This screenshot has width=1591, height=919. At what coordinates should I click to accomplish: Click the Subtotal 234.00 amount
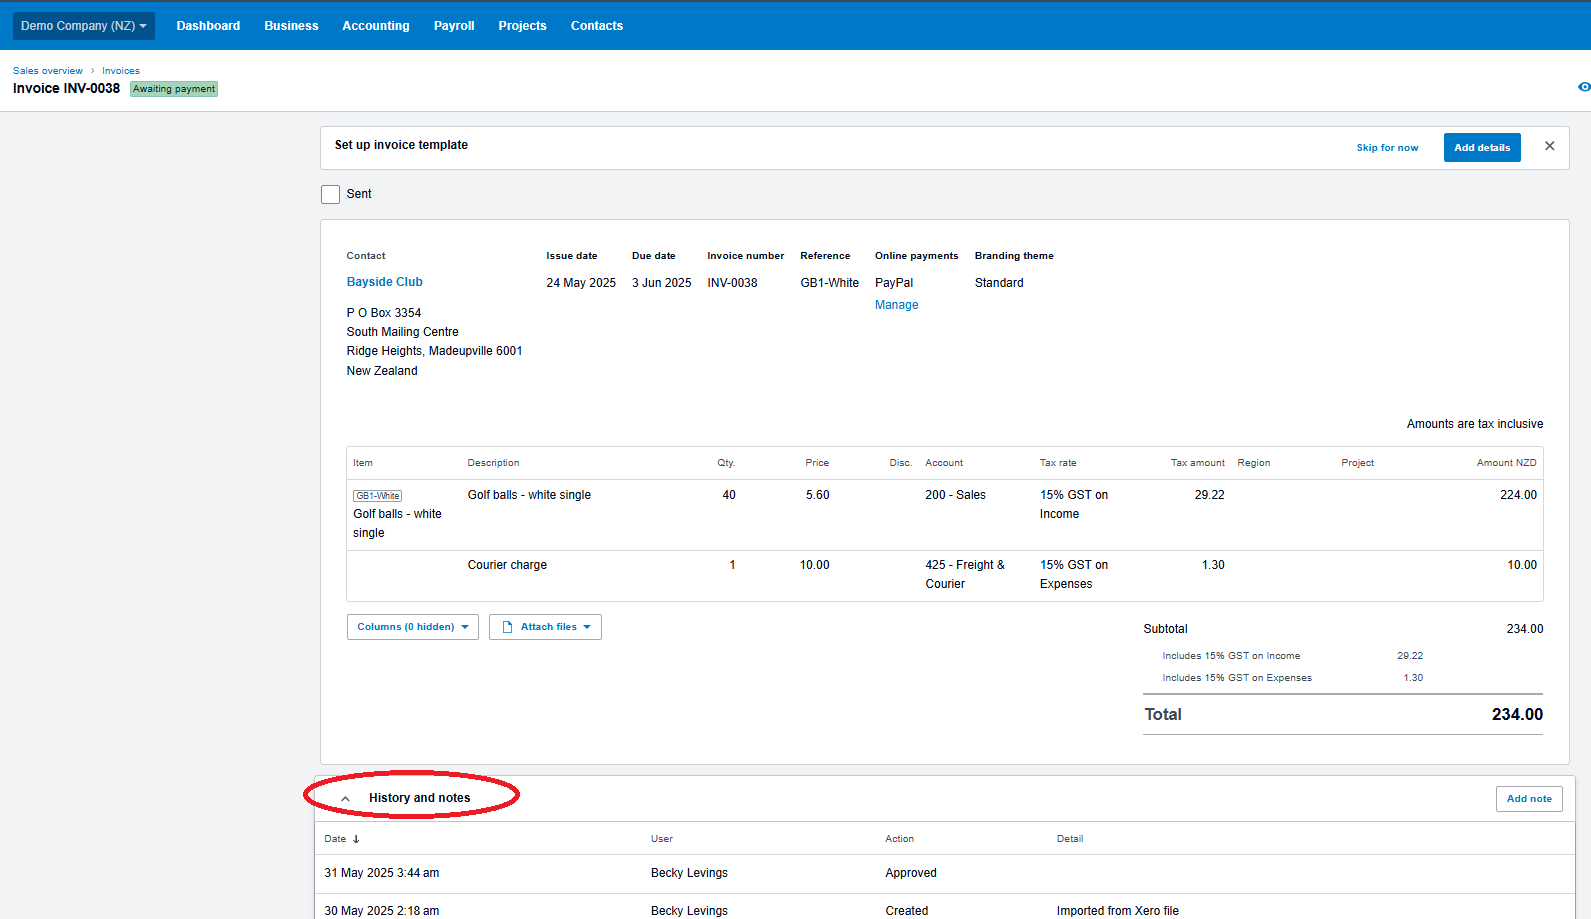click(x=1525, y=629)
